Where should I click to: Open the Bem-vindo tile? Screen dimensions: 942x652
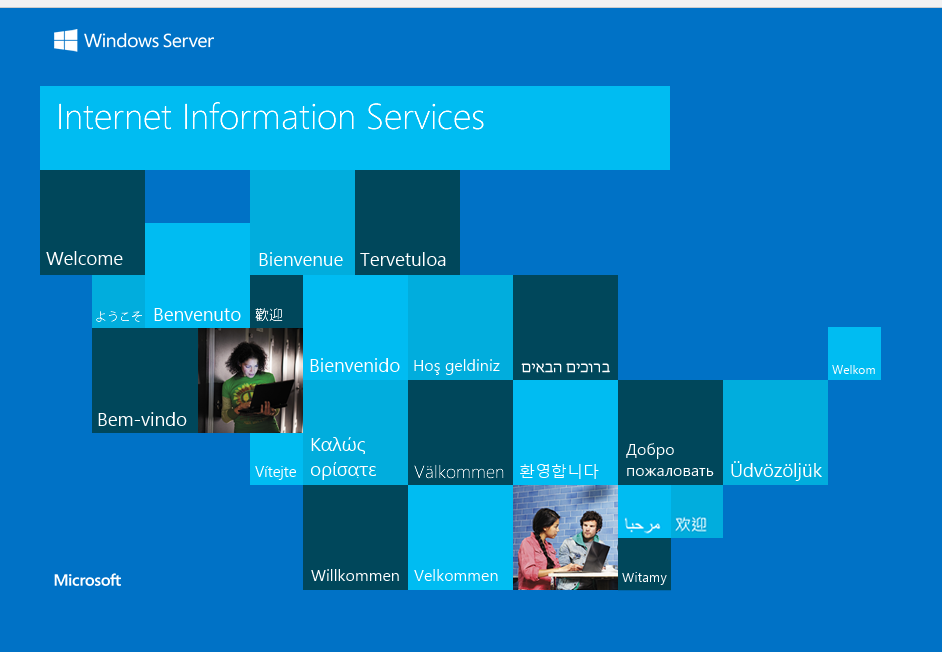click(x=145, y=380)
